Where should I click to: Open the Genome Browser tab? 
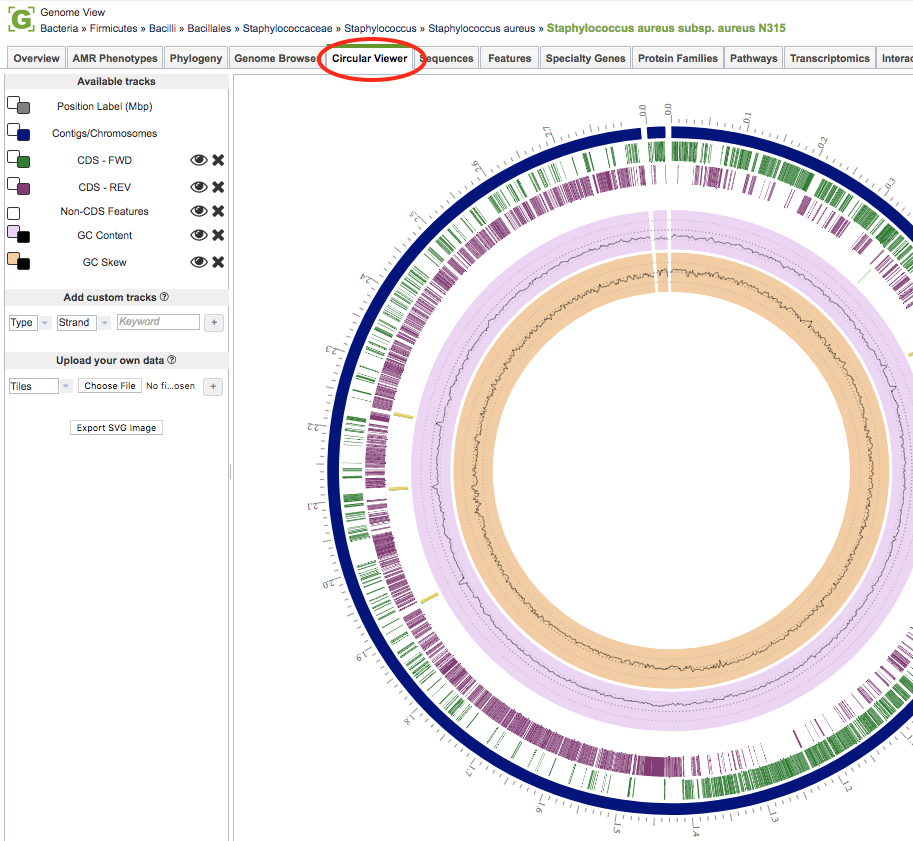[x=275, y=58]
